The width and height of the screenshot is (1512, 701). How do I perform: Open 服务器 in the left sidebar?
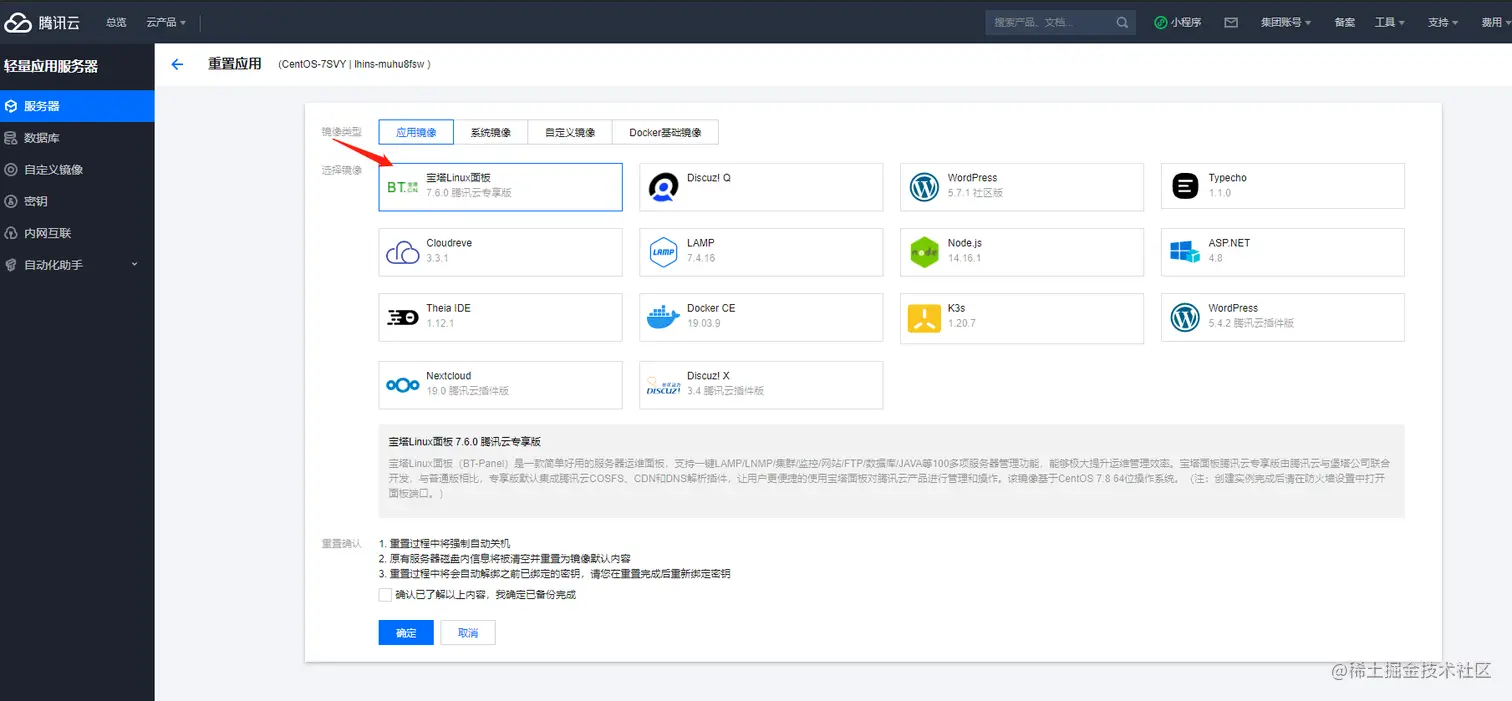[77, 106]
